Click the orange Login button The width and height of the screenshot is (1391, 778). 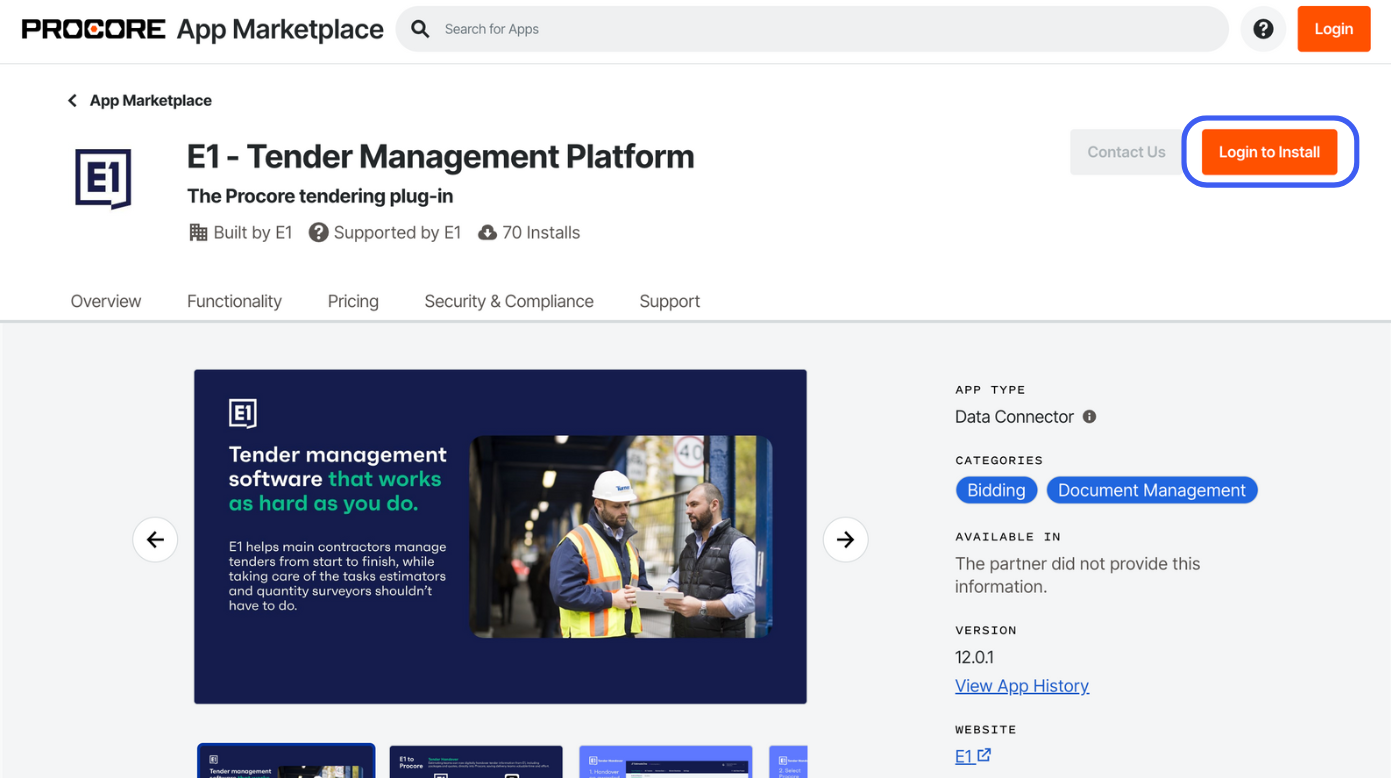[x=1333, y=29]
